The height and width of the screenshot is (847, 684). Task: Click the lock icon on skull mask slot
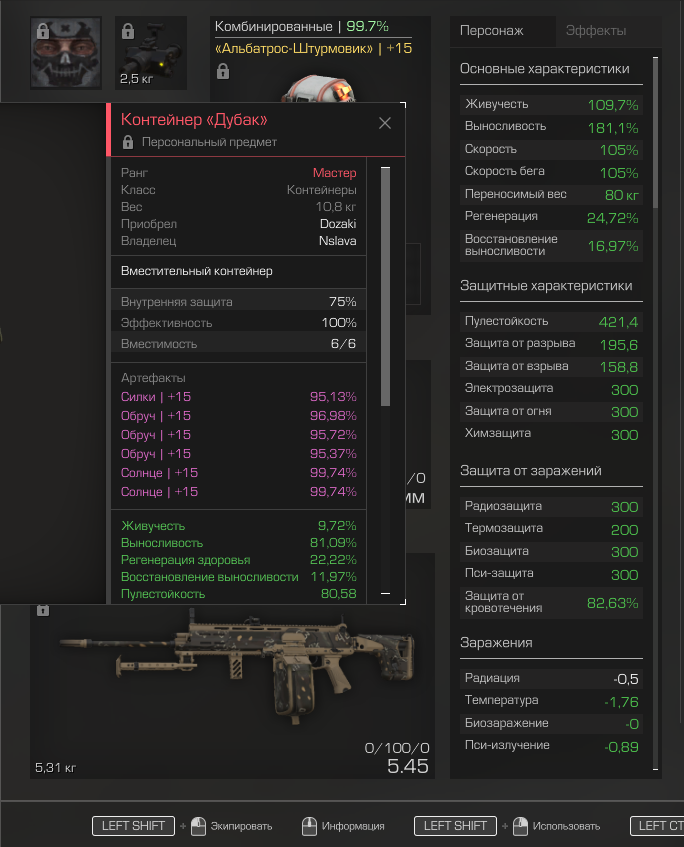(x=43, y=31)
